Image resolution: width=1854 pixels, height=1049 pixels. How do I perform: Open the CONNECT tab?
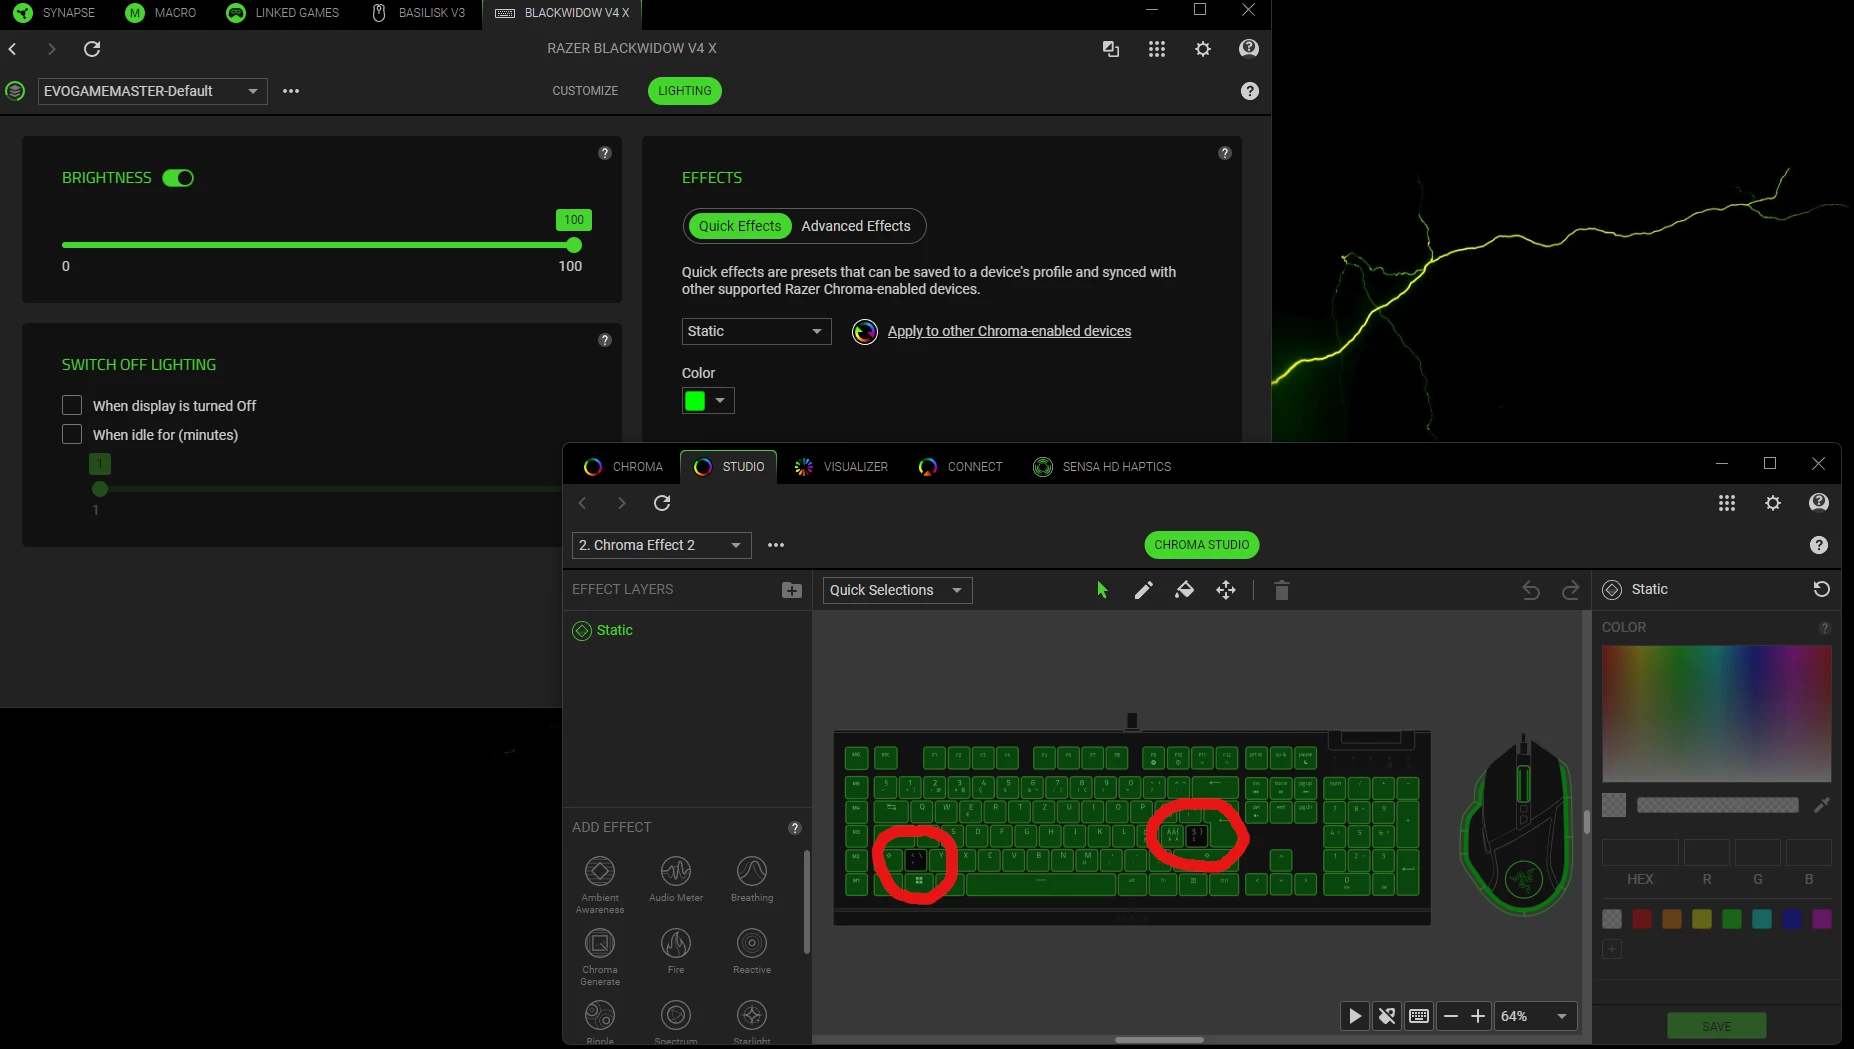(961, 467)
